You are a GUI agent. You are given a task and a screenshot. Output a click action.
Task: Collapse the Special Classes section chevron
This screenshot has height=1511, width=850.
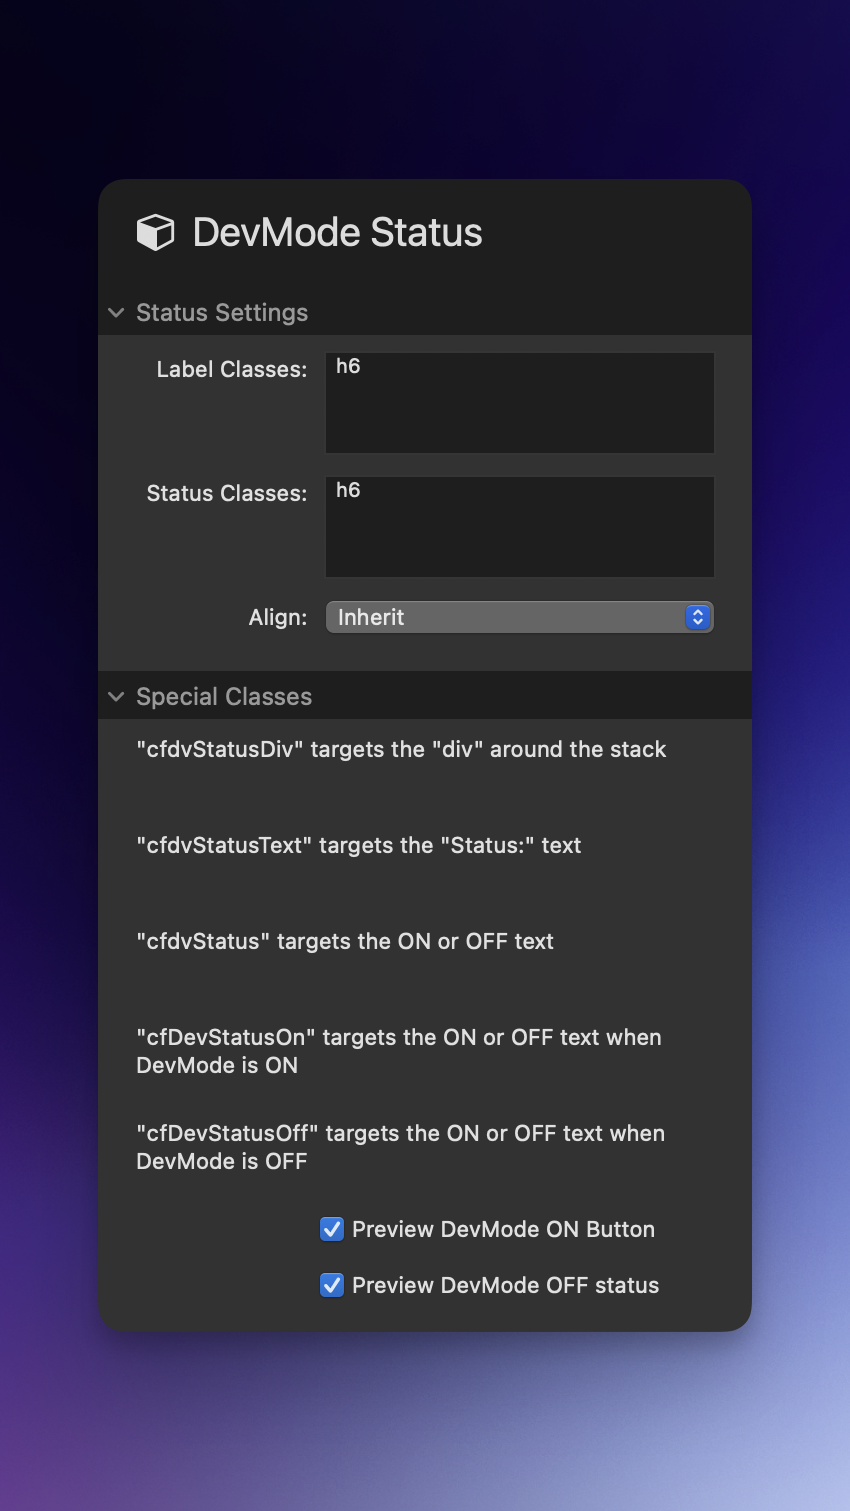[x=116, y=697]
